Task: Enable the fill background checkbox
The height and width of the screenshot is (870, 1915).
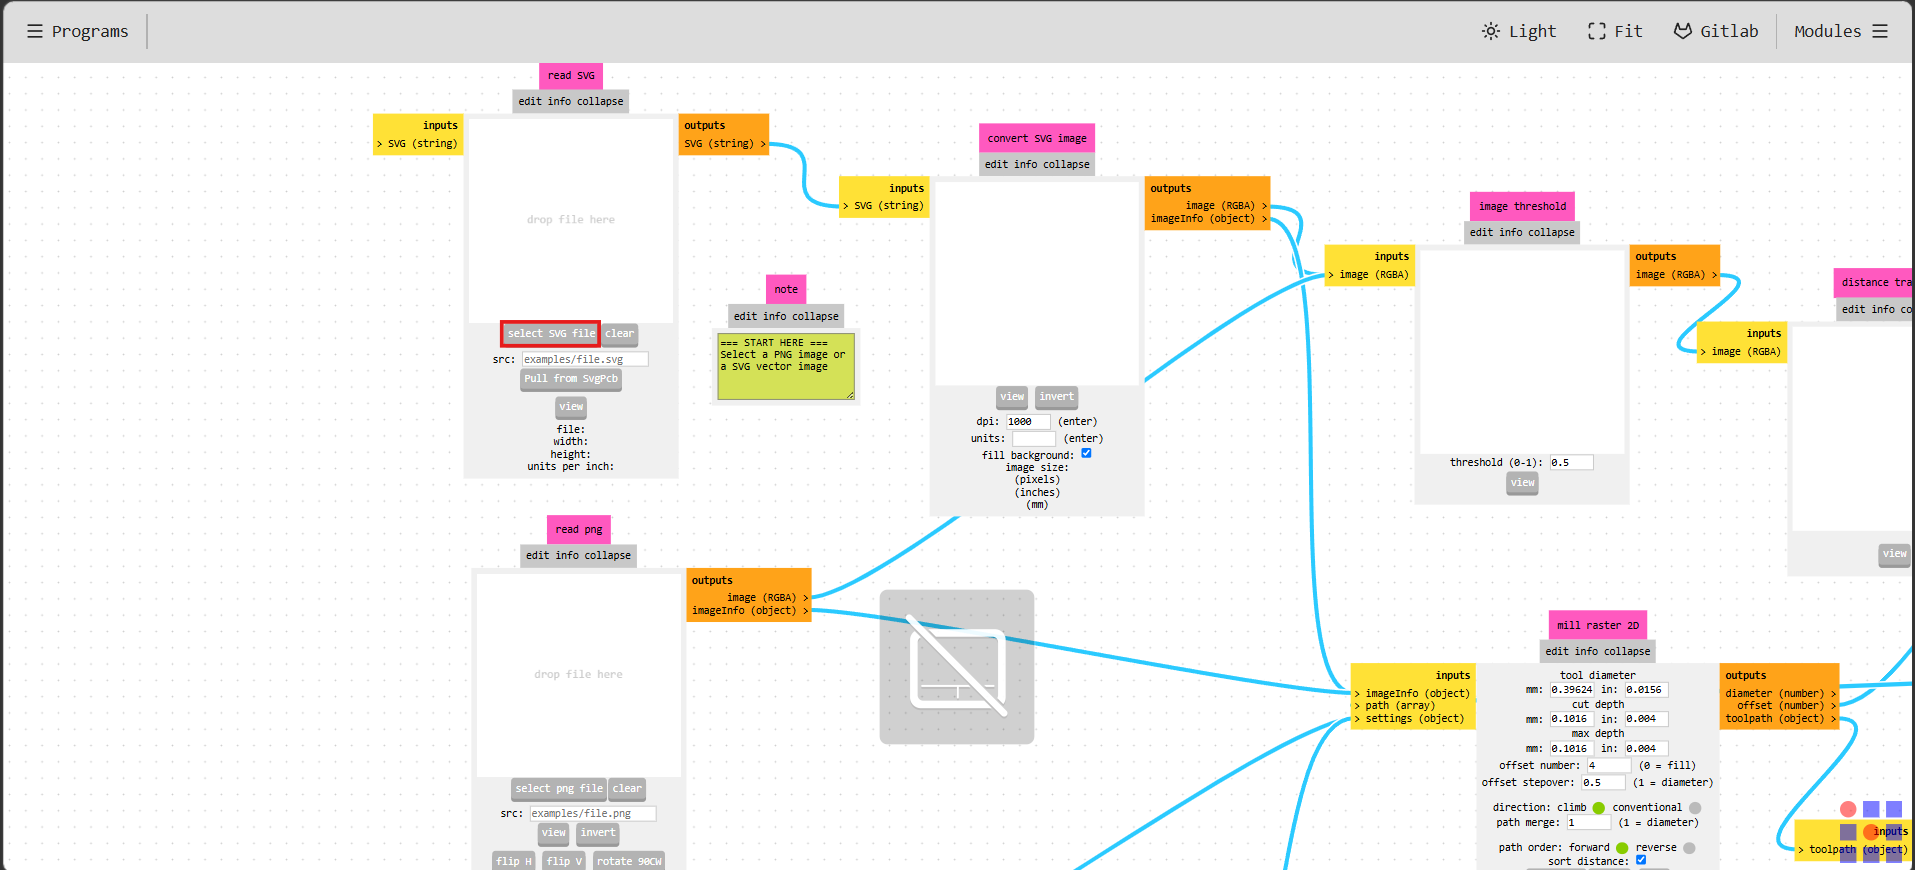Action: [1086, 453]
